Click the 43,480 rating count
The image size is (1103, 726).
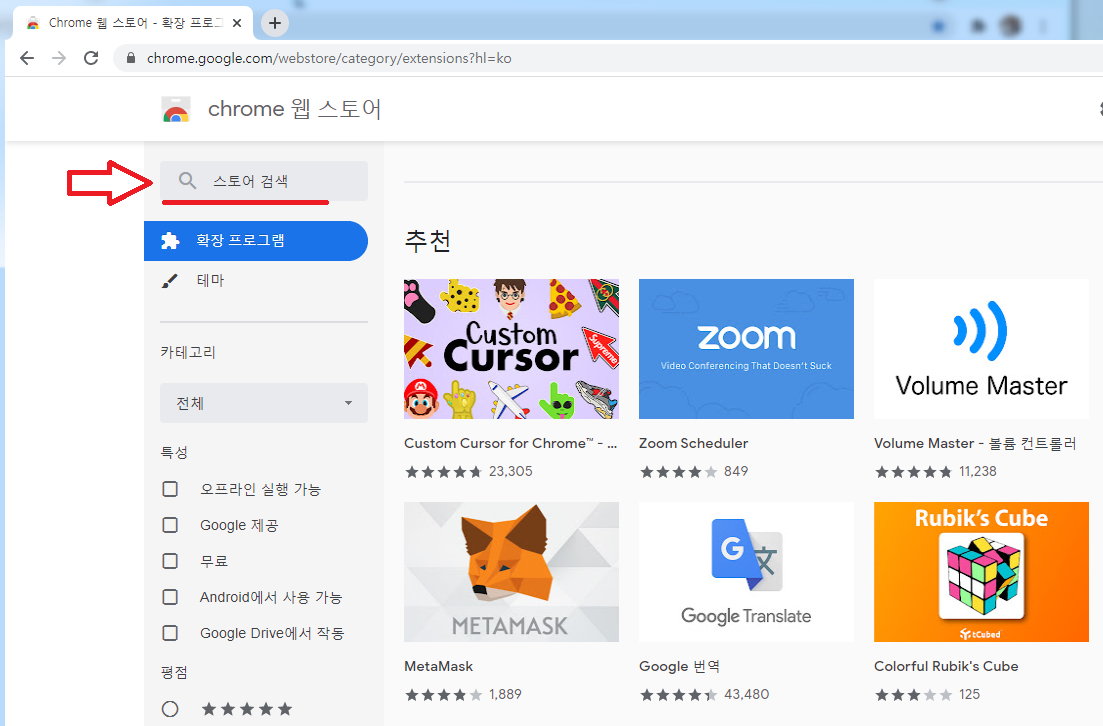(x=746, y=694)
